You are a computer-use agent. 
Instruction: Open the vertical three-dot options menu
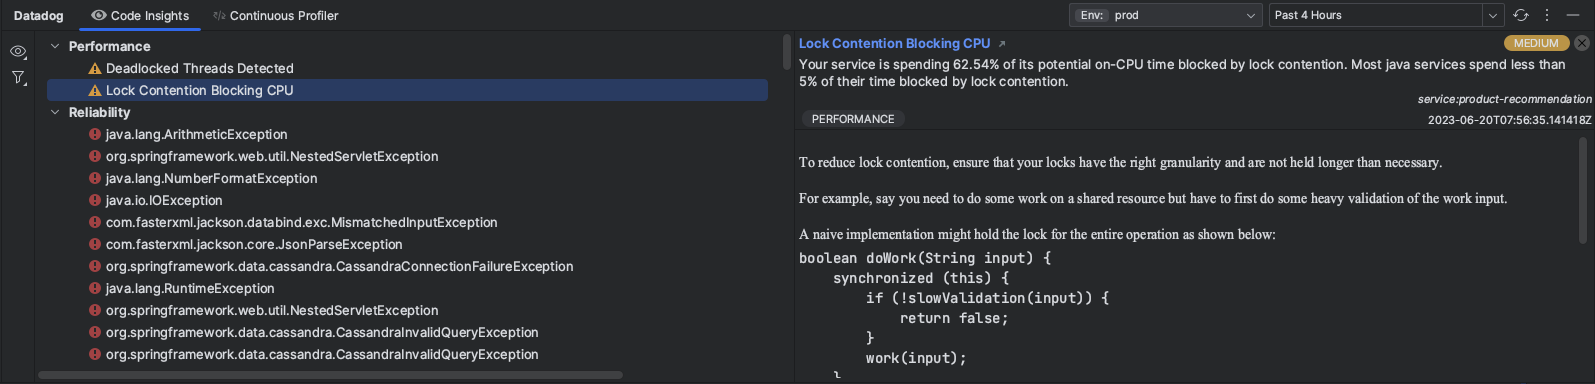pyautogui.click(x=1547, y=15)
